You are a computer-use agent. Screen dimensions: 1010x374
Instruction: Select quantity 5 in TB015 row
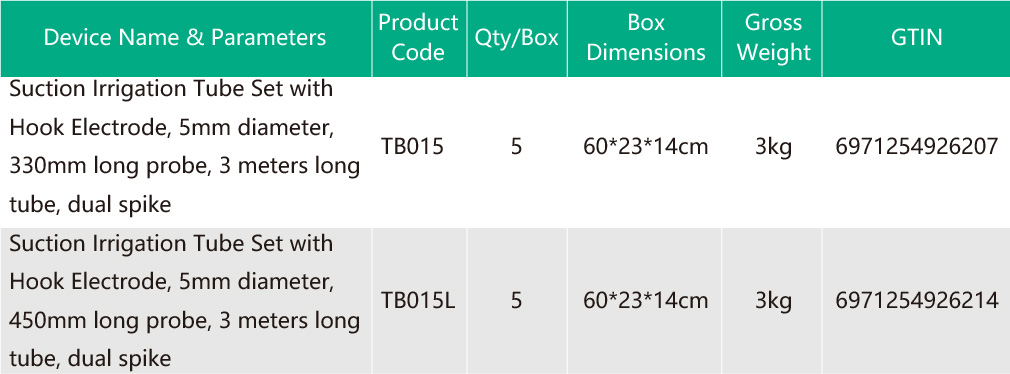(x=517, y=147)
